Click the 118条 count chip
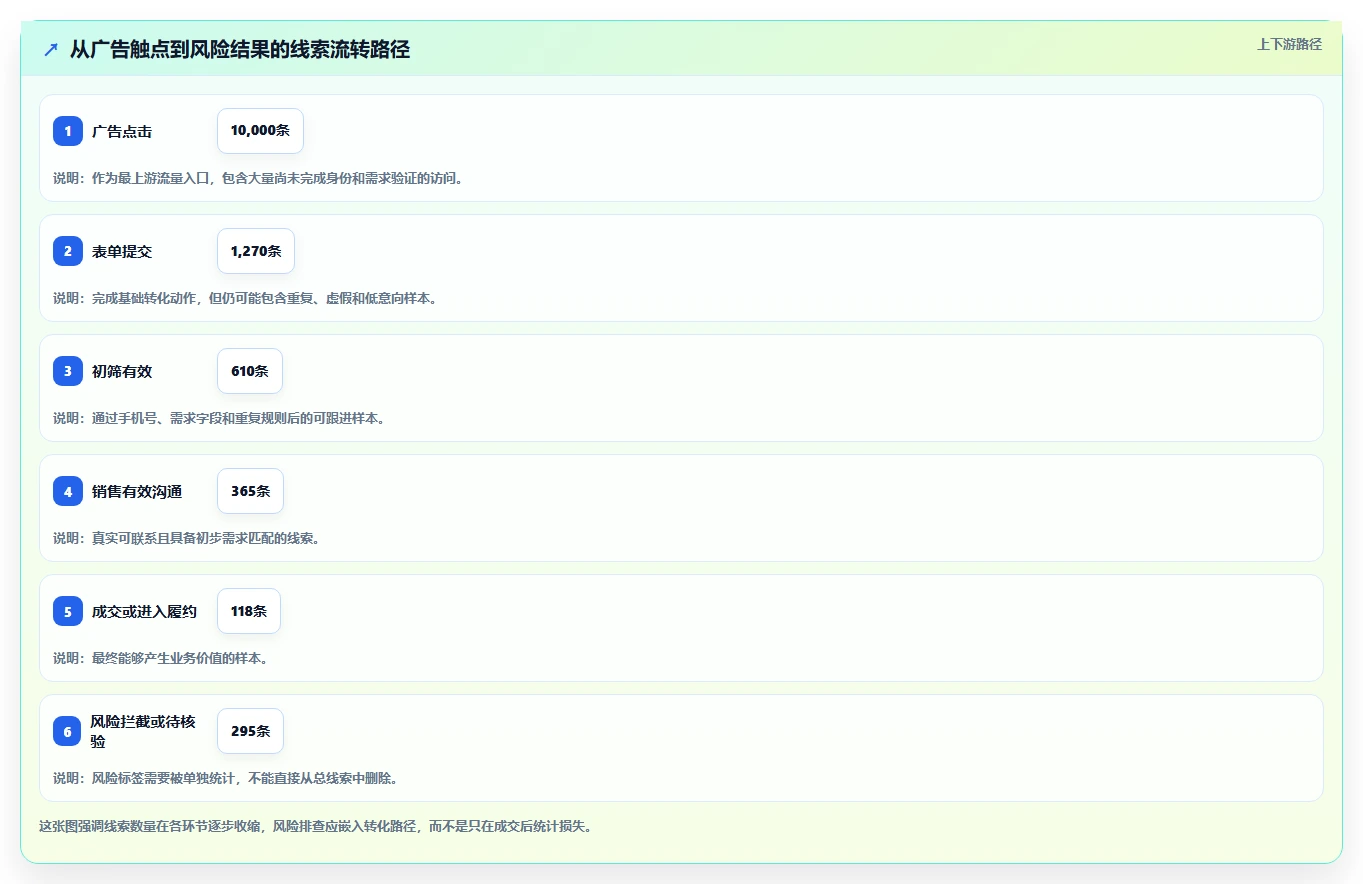The height and width of the screenshot is (884, 1363). (x=249, y=611)
